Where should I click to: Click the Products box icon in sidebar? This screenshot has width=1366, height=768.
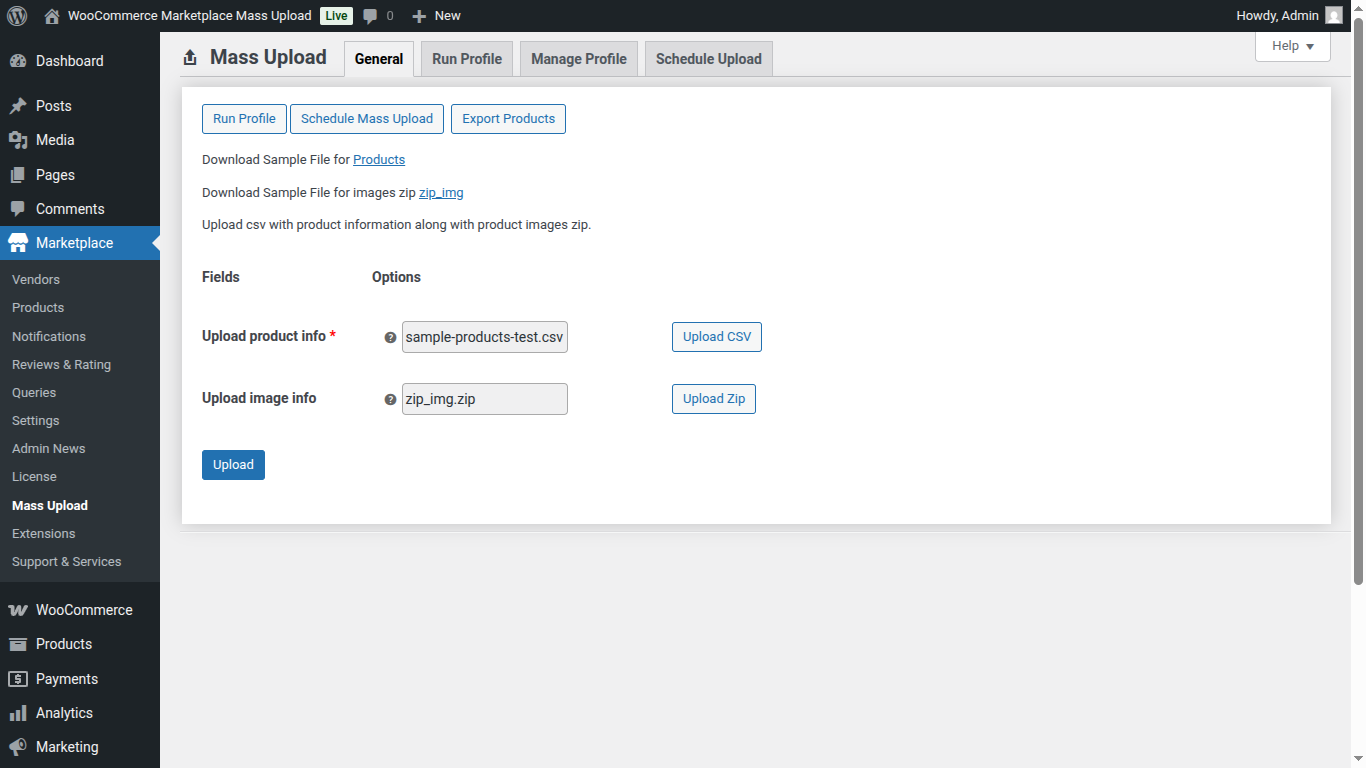pyautogui.click(x=20, y=644)
